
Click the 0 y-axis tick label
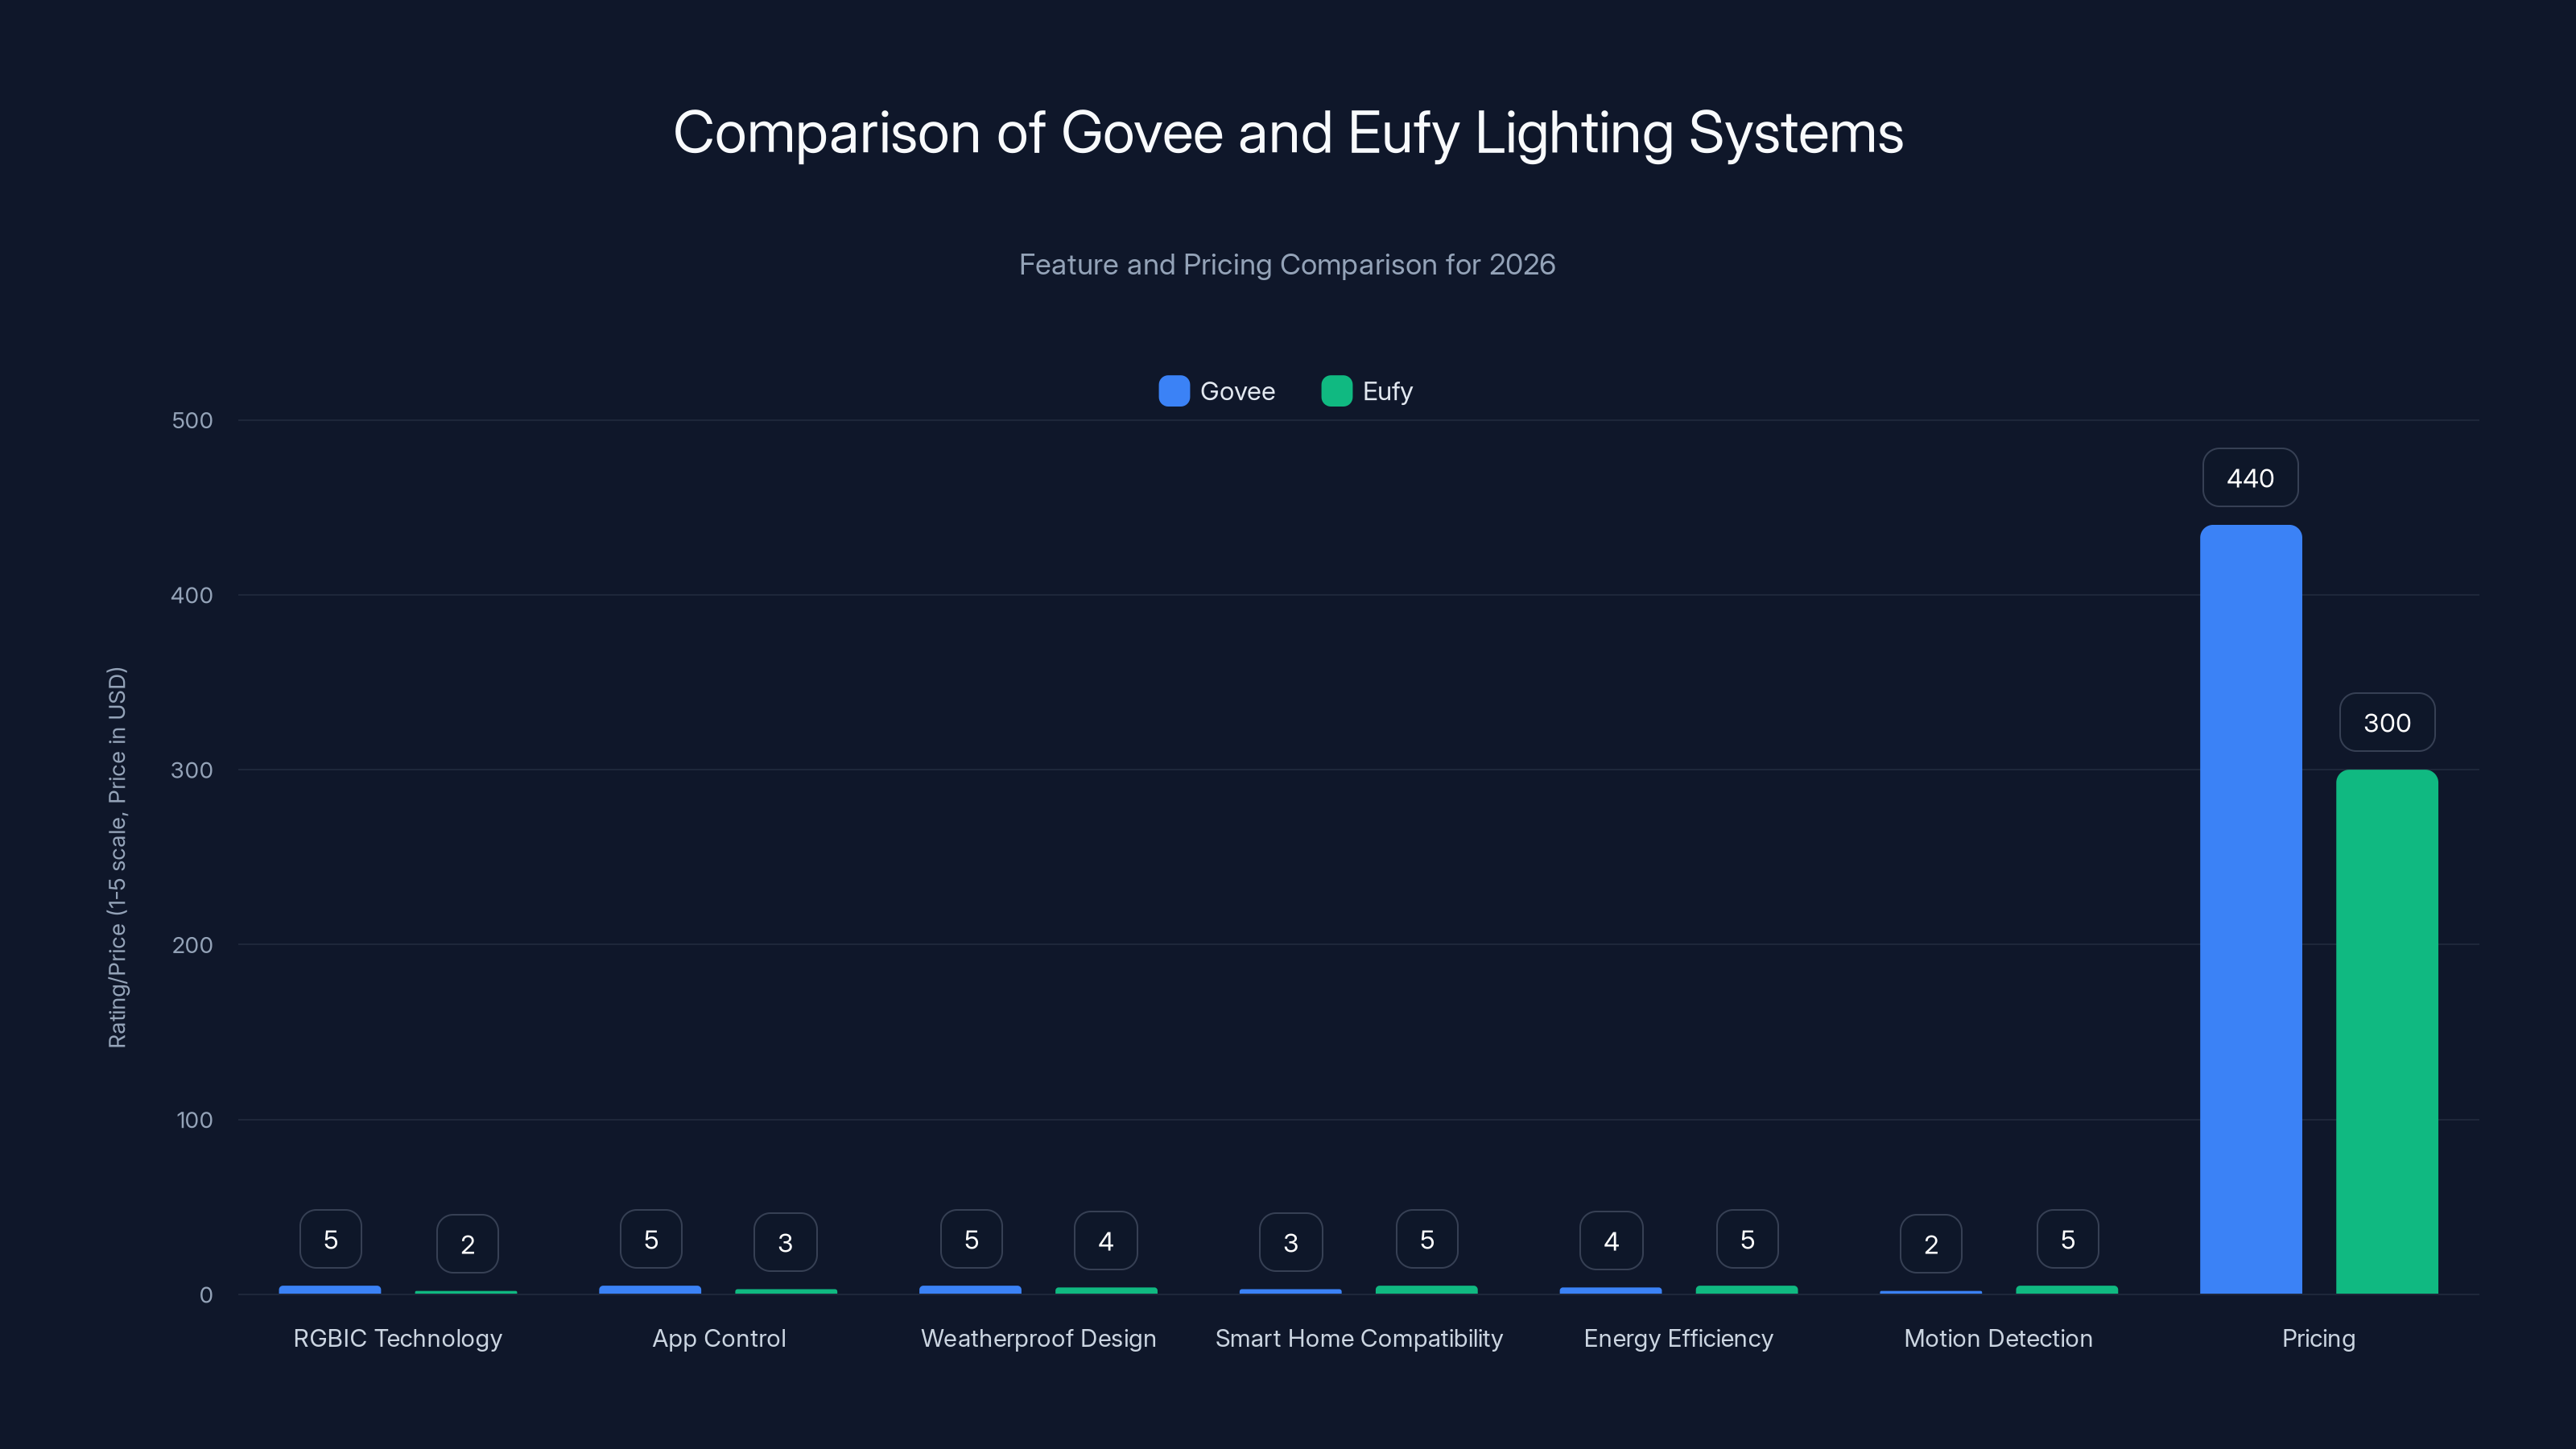click(206, 1295)
